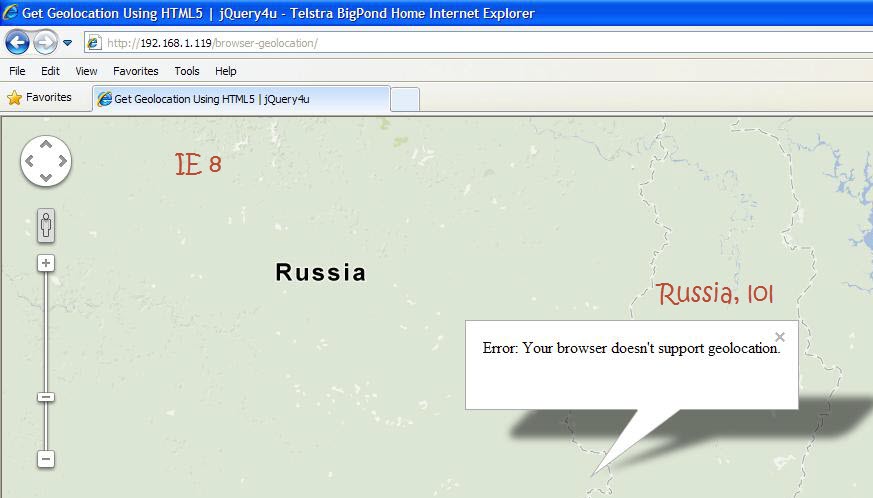
Task: Open the Edit menu
Action: pyautogui.click(x=50, y=71)
